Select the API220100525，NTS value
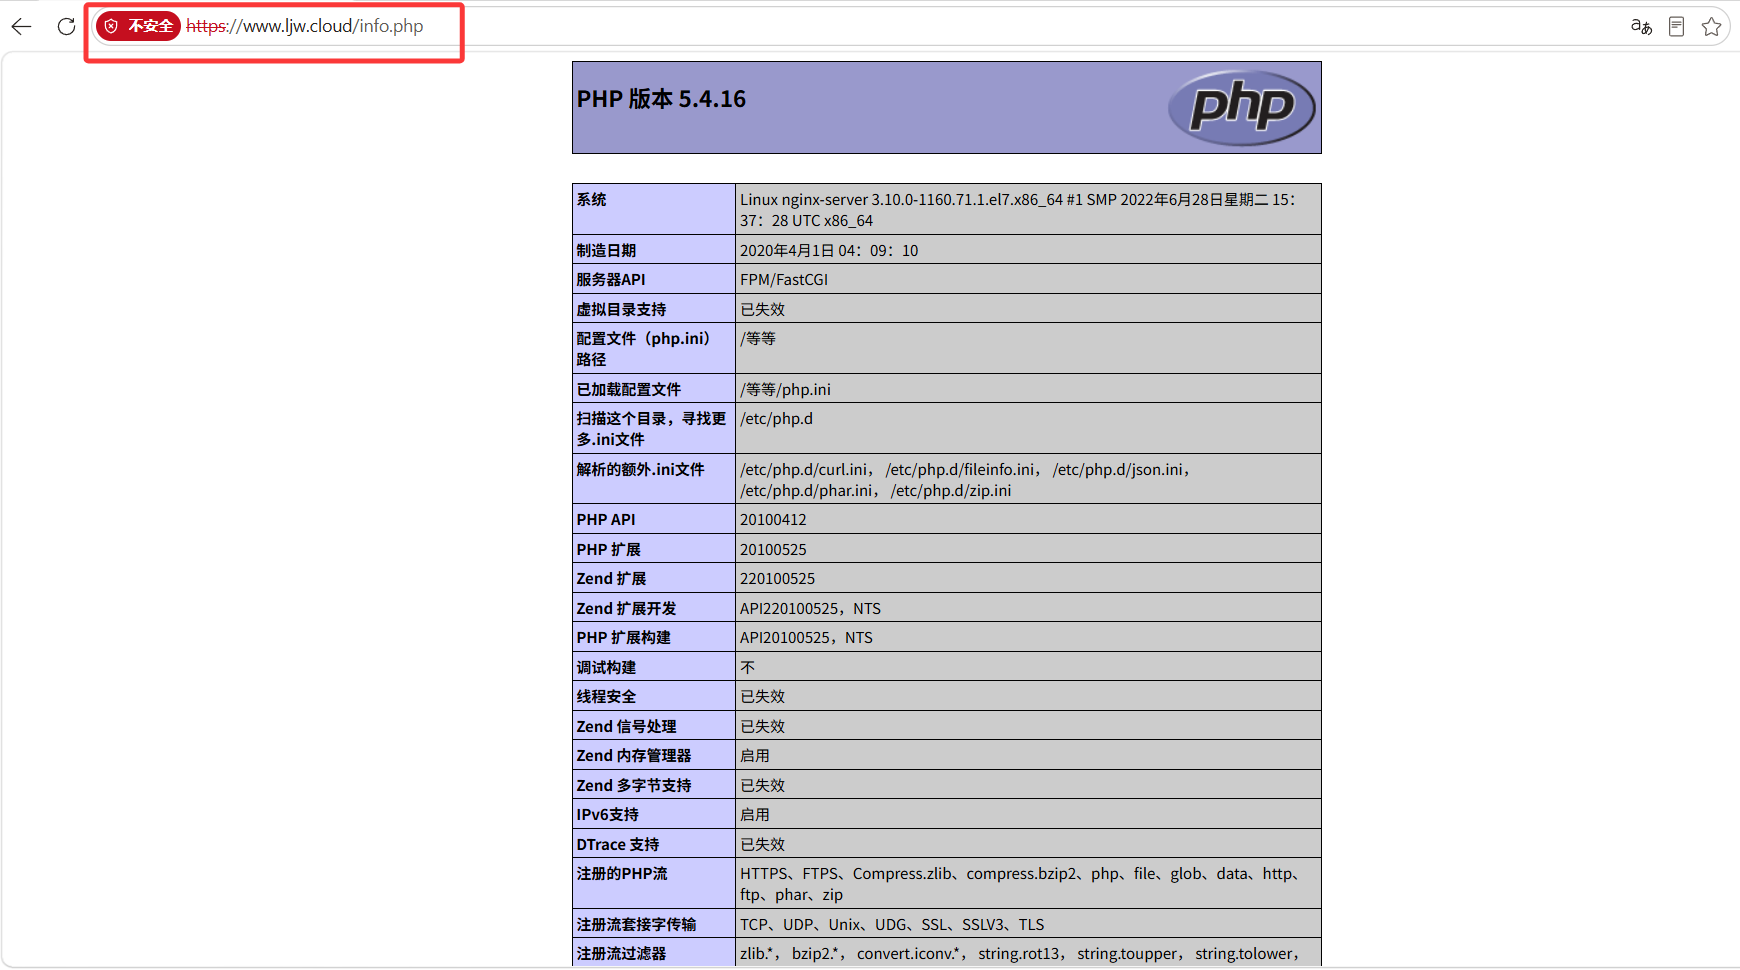Screen dimensions: 1740x970 tap(811, 608)
